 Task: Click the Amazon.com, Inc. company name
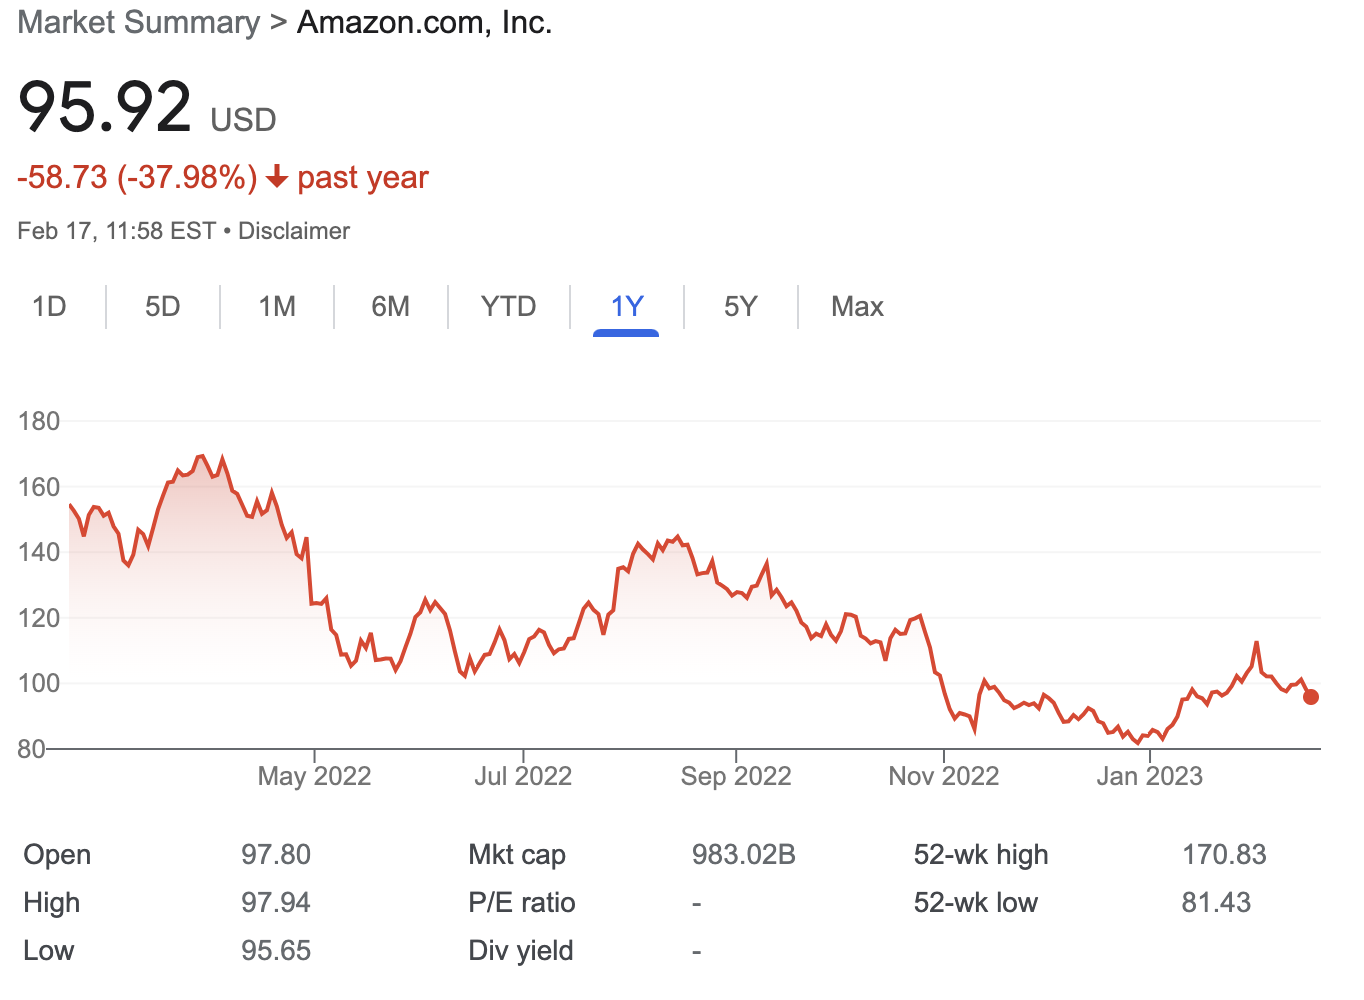pyautogui.click(x=424, y=22)
